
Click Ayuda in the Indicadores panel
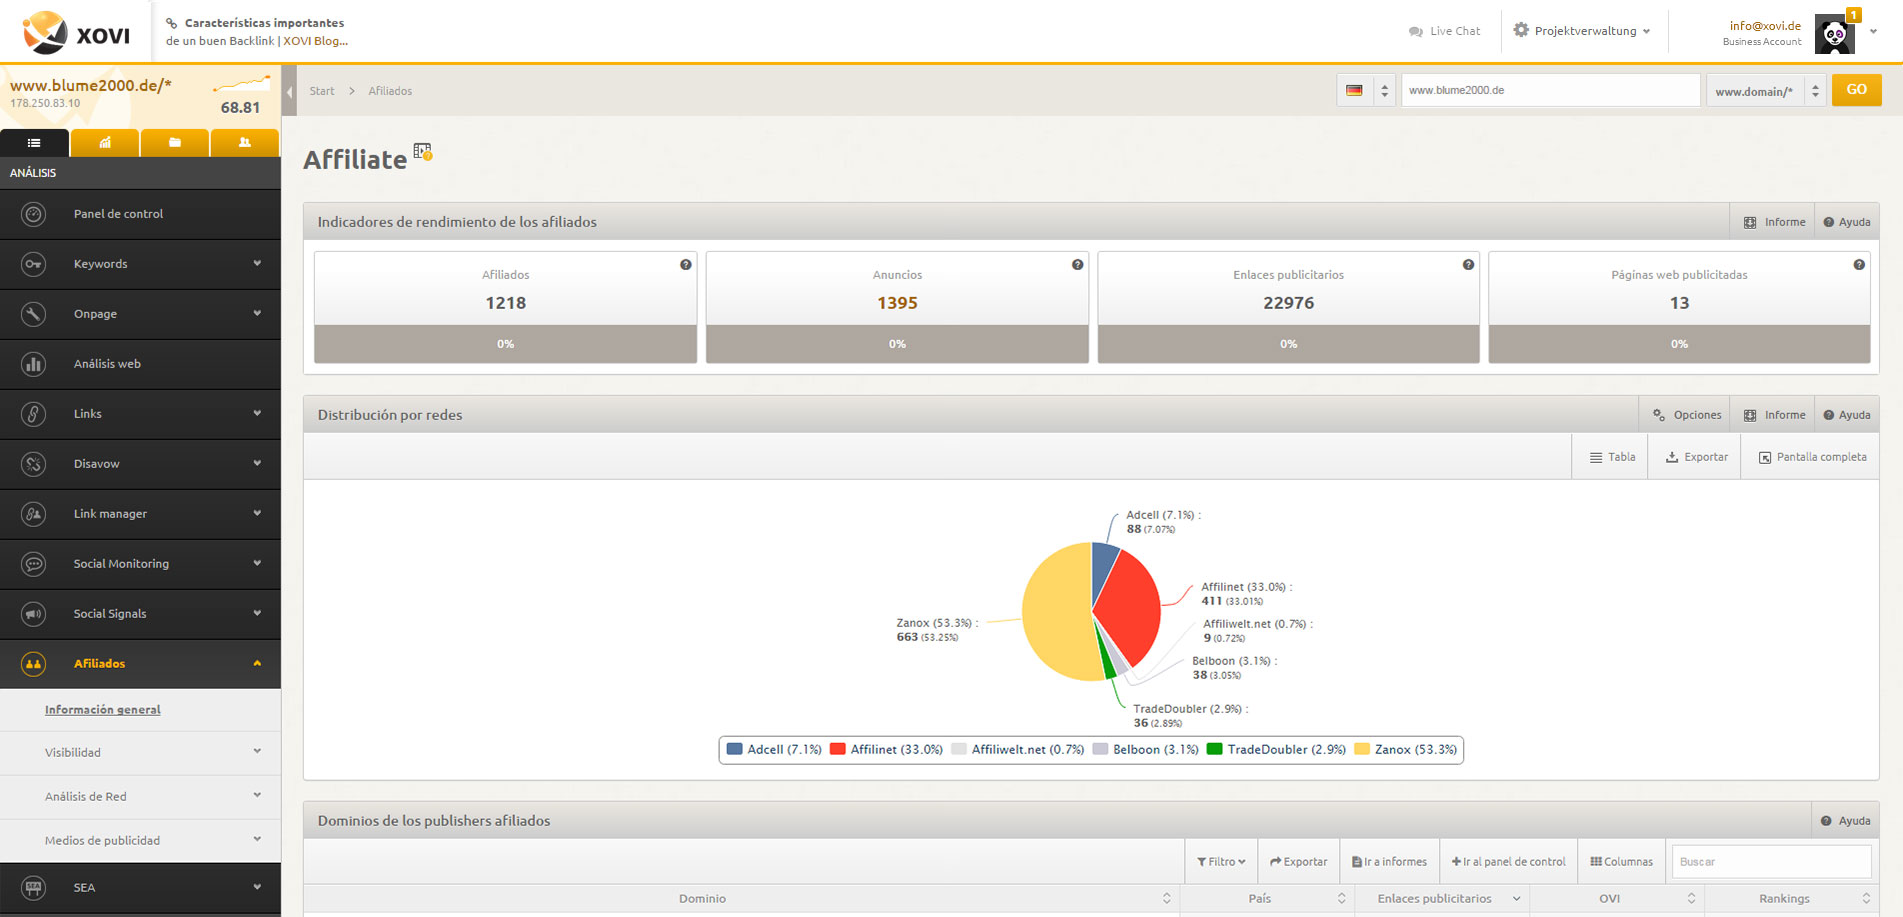click(1846, 222)
